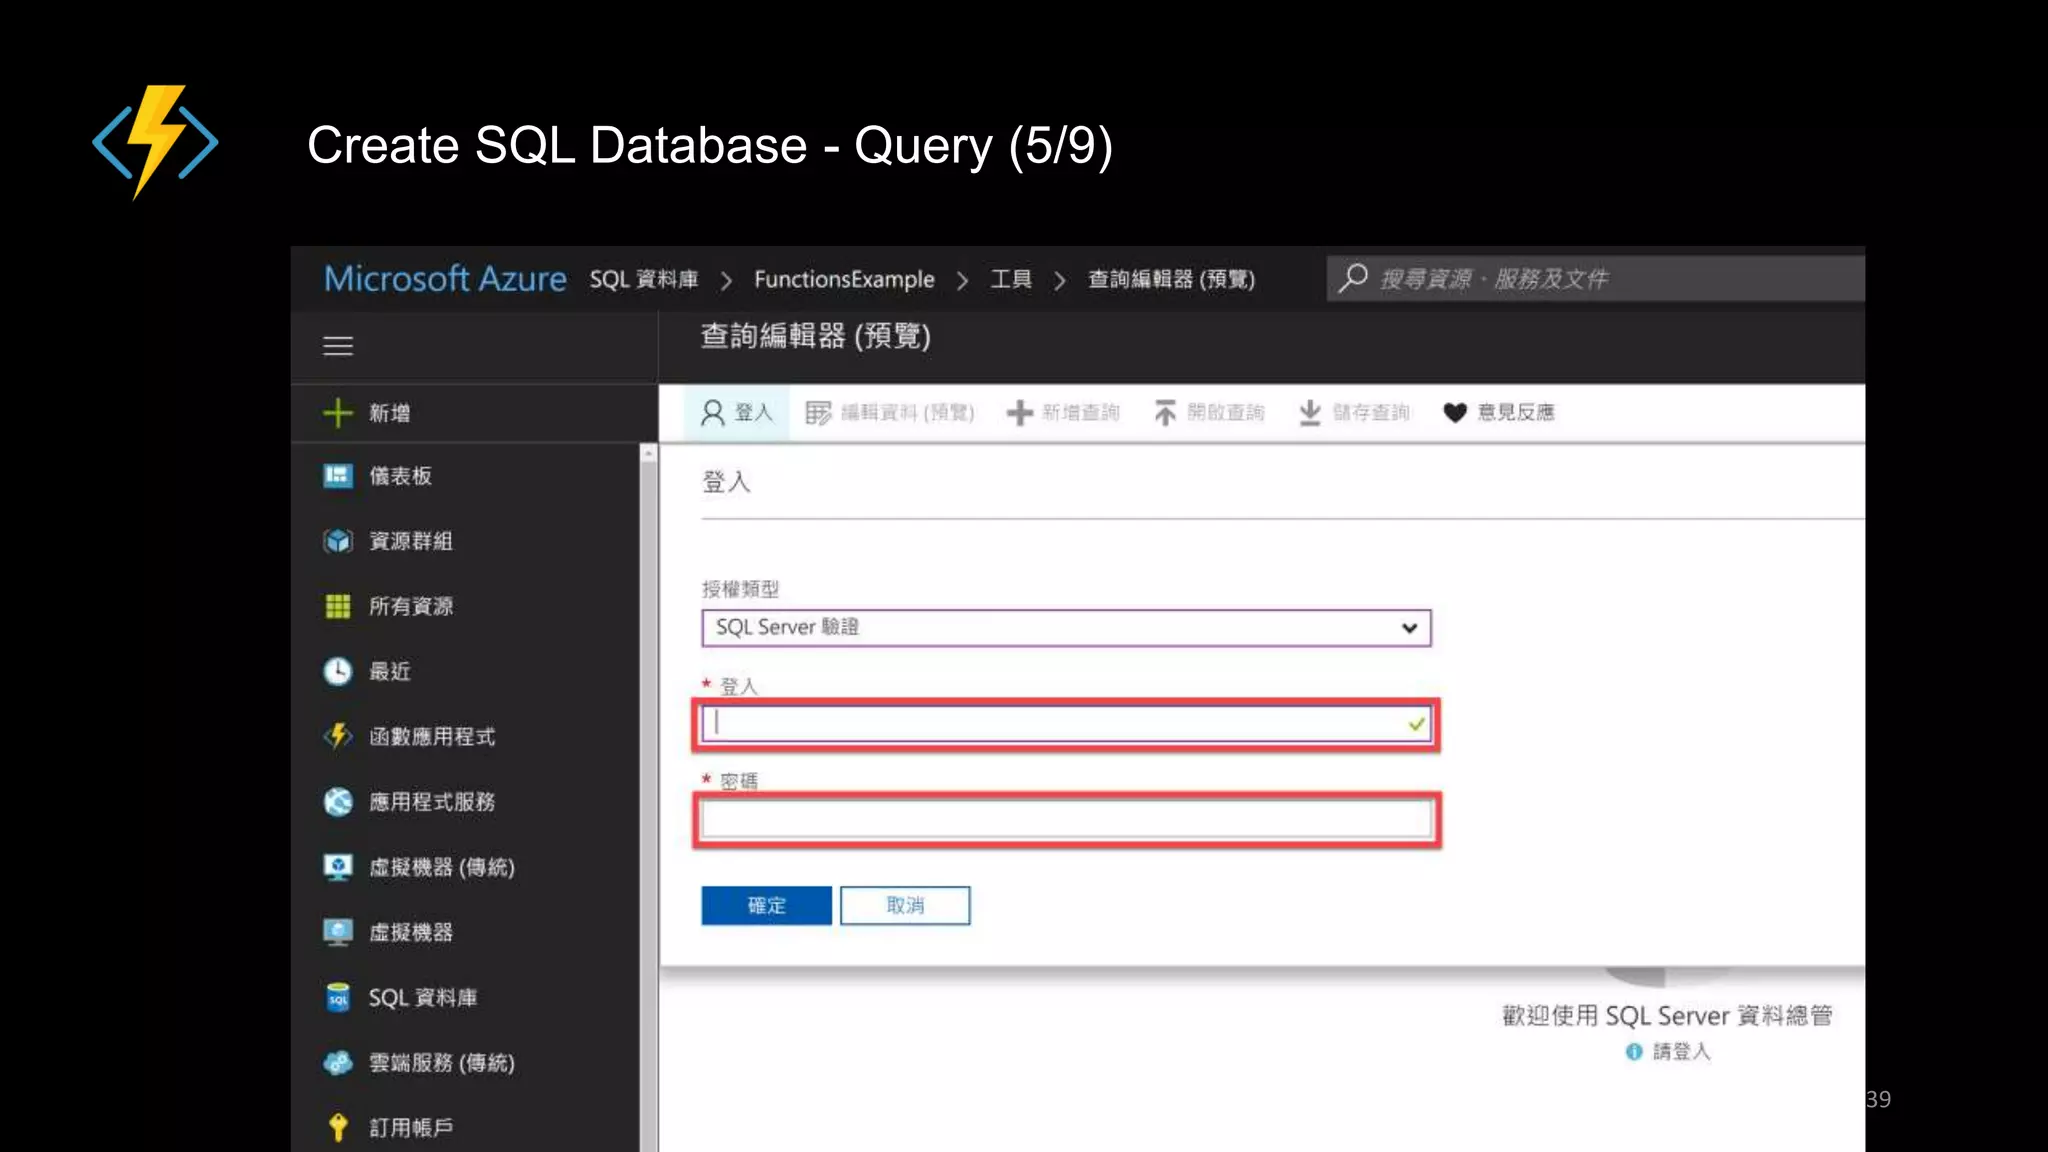
Task: Click the 搜尋資源 search box
Action: pyautogui.click(x=1596, y=278)
